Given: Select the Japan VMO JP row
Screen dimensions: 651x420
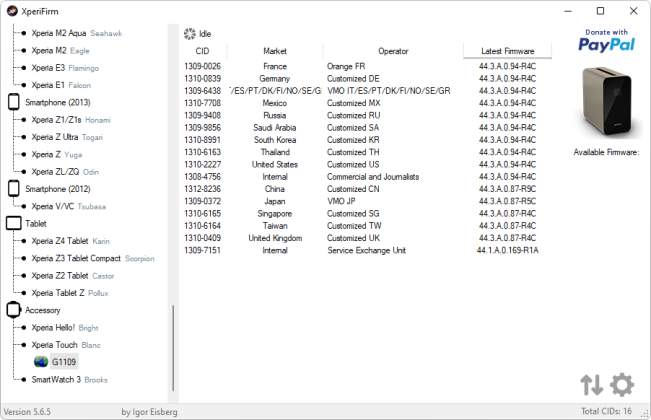Looking at the screenshot, I should point(367,201).
